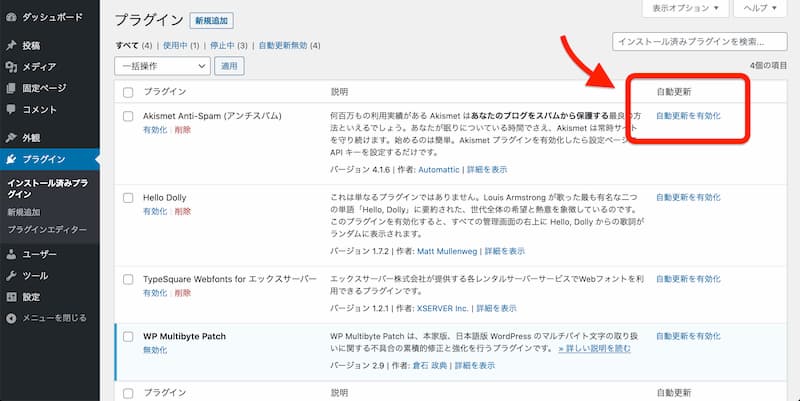This screenshot has width=800, height=401.
Task: View Hello Dolly details via 詳細を表示
Action: (505, 251)
